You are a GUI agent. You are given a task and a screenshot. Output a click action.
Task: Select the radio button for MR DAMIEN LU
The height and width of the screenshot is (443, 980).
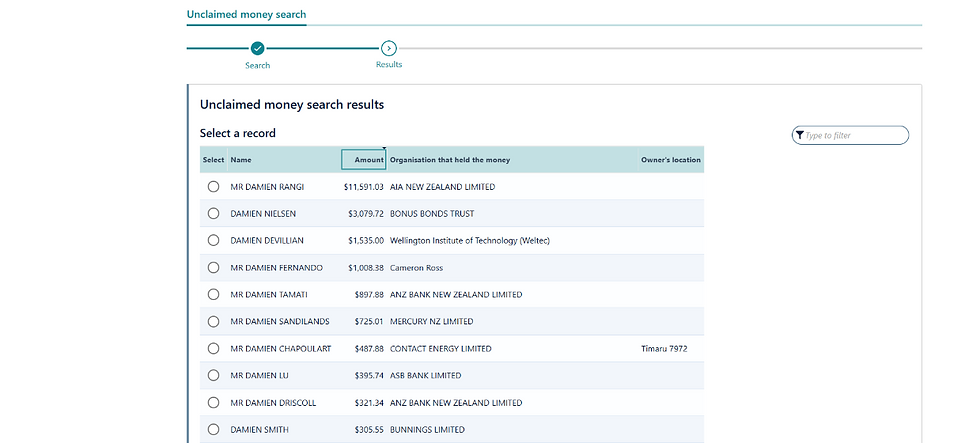[x=213, y=375]
